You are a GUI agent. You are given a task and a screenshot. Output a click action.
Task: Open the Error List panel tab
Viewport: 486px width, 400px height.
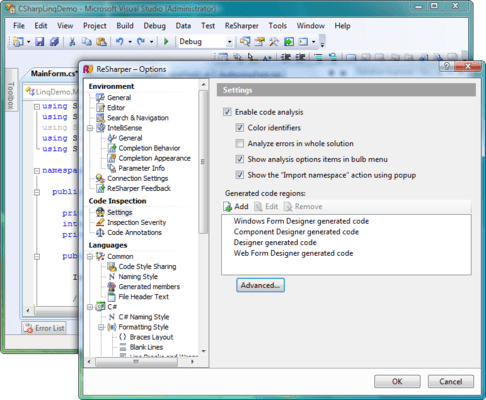point(44,328)
